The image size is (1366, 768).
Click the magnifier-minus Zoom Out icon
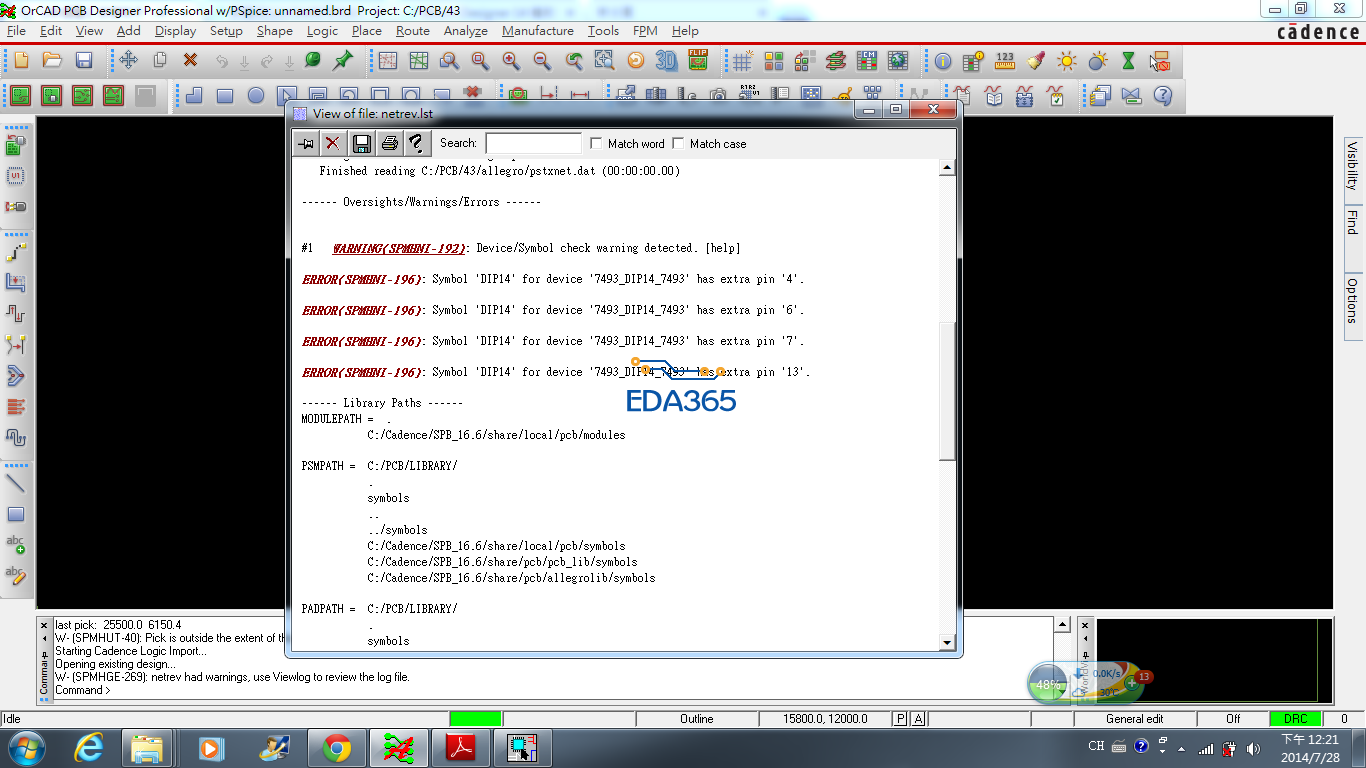click(x=542, y=60)
